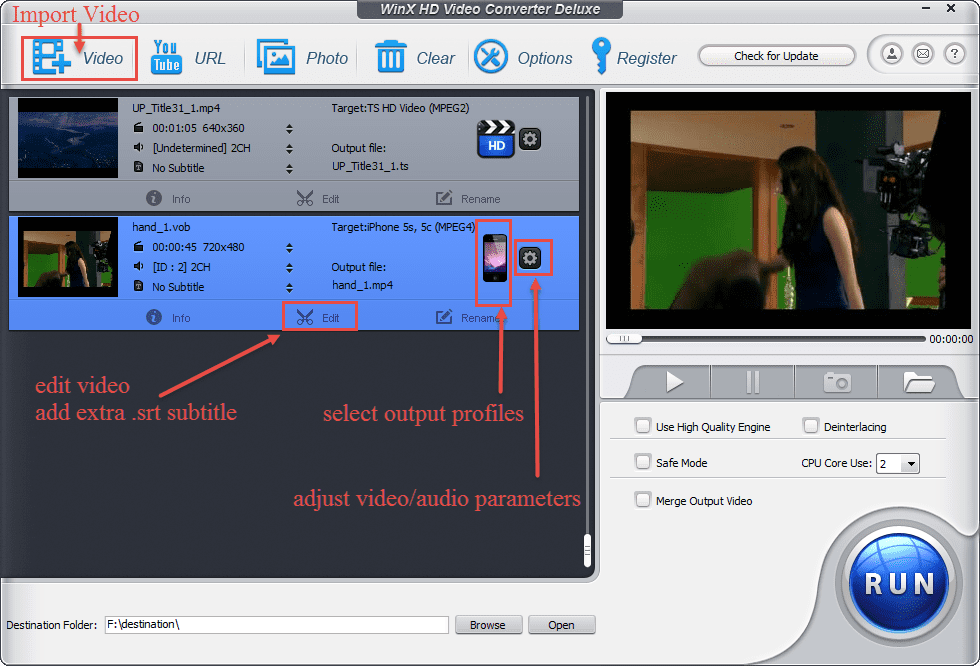The height and width of the screenshot is (666, 980).
Task: Open the Options wrench icon
Action: (491, 58)
